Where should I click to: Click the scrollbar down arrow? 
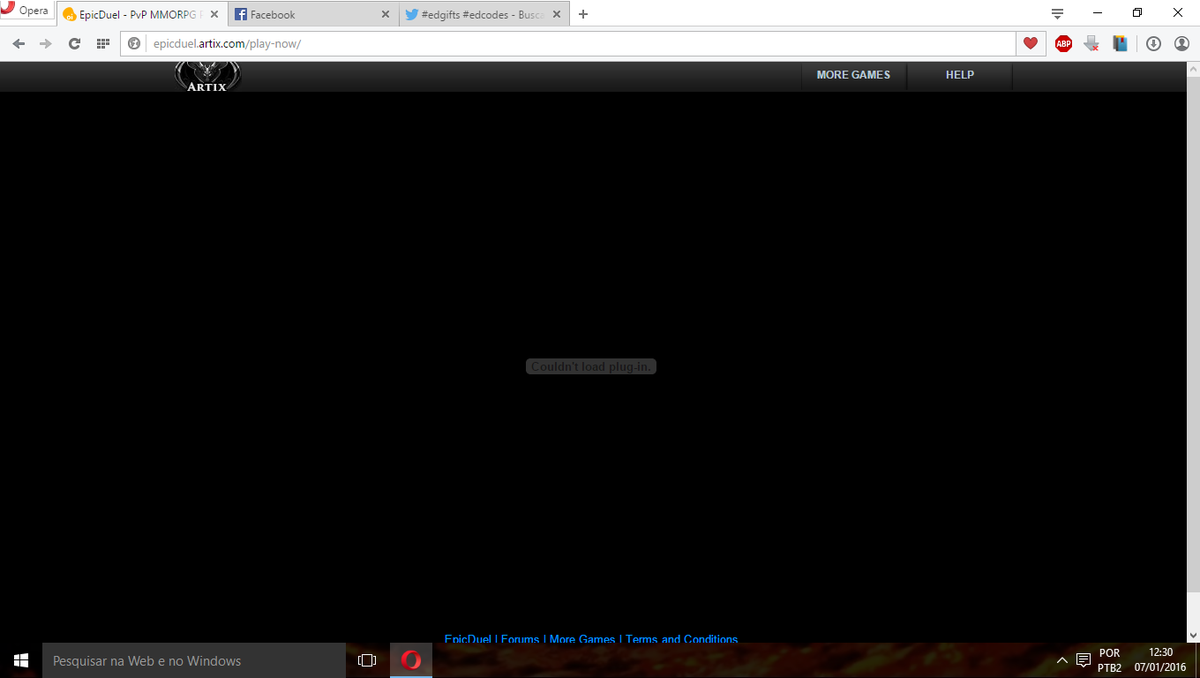point(1191,634)
